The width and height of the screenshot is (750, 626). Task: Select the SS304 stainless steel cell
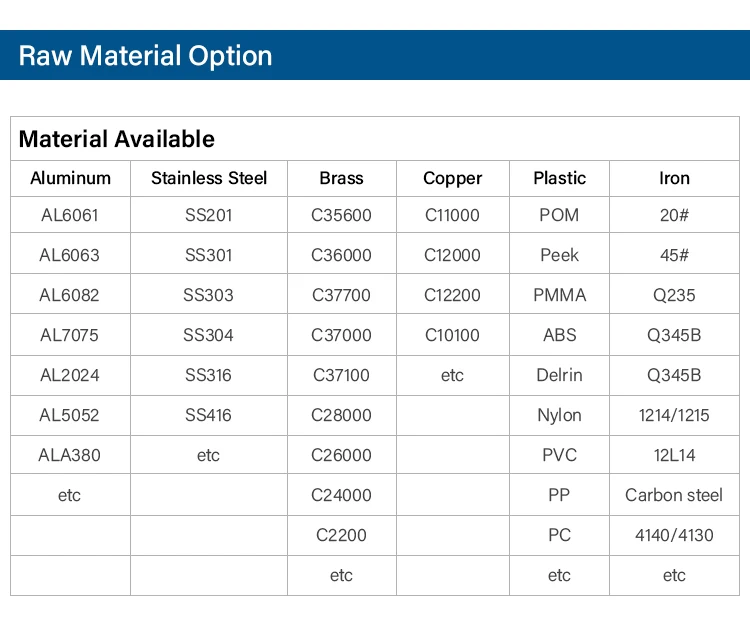click(x=209, y=335)
